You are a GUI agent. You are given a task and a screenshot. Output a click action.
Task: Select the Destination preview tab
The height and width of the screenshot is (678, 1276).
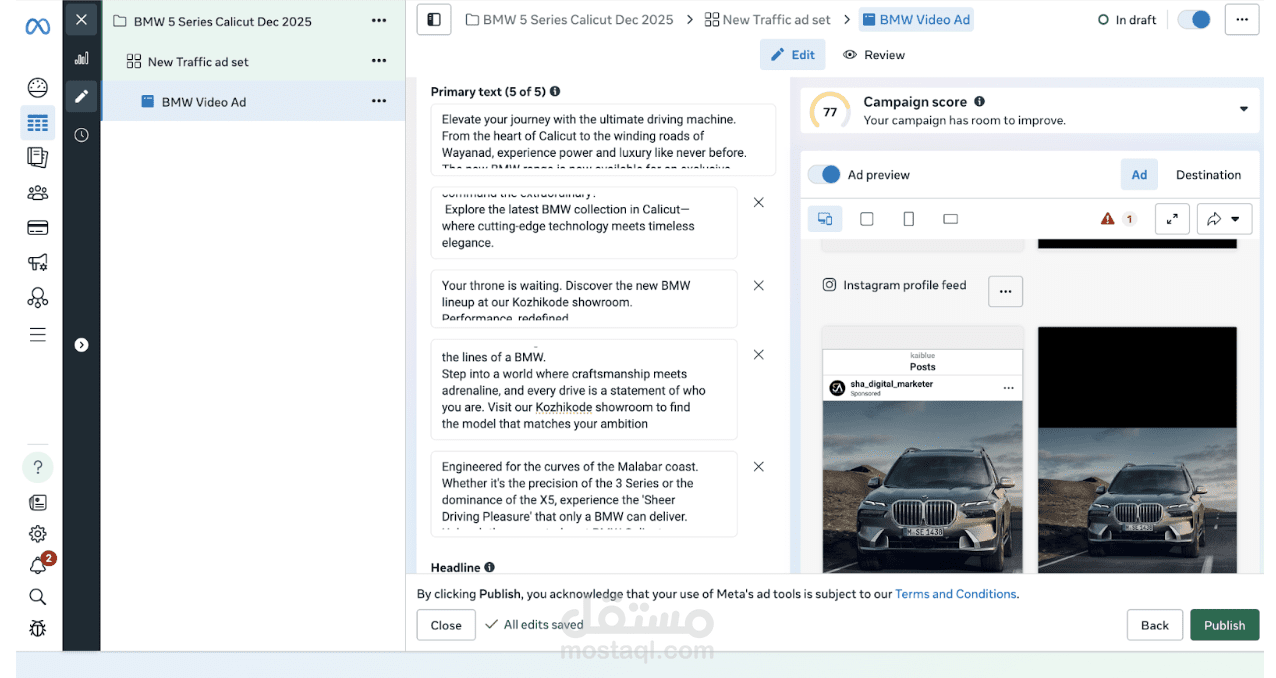pos(1208,174)
